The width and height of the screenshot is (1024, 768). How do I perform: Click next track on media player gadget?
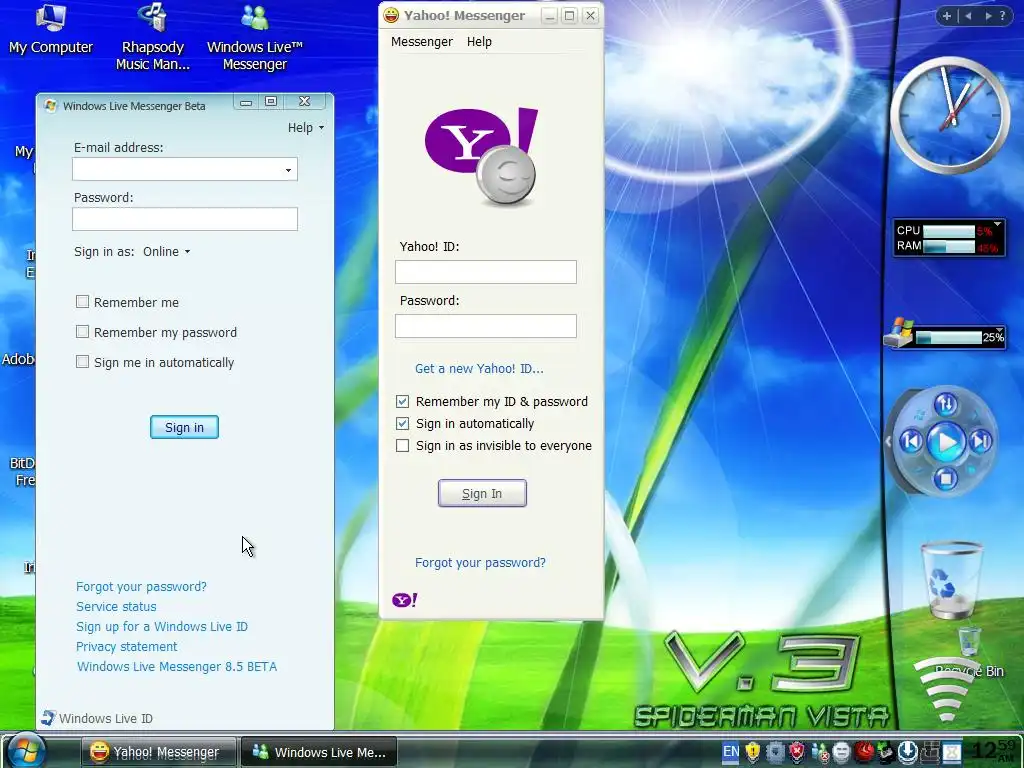tap(980, 441)
